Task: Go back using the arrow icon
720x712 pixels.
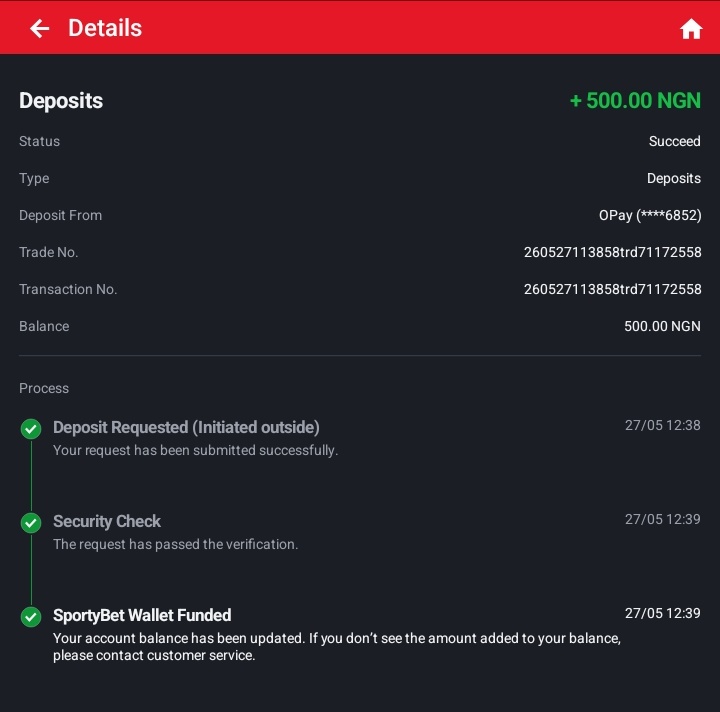Action: click(39, 28)
